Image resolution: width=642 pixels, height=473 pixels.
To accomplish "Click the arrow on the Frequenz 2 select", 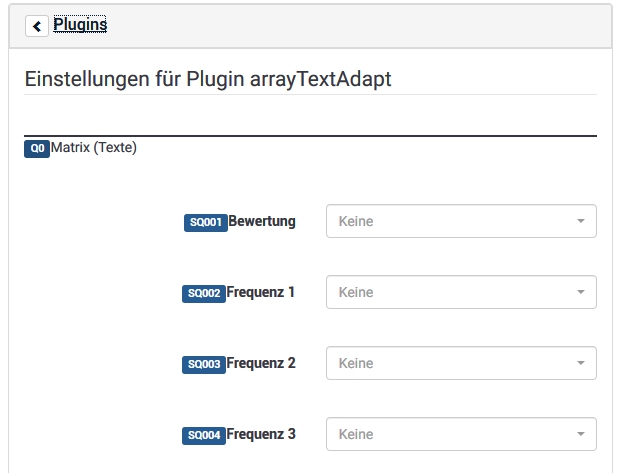I will [x=581, y=364].
